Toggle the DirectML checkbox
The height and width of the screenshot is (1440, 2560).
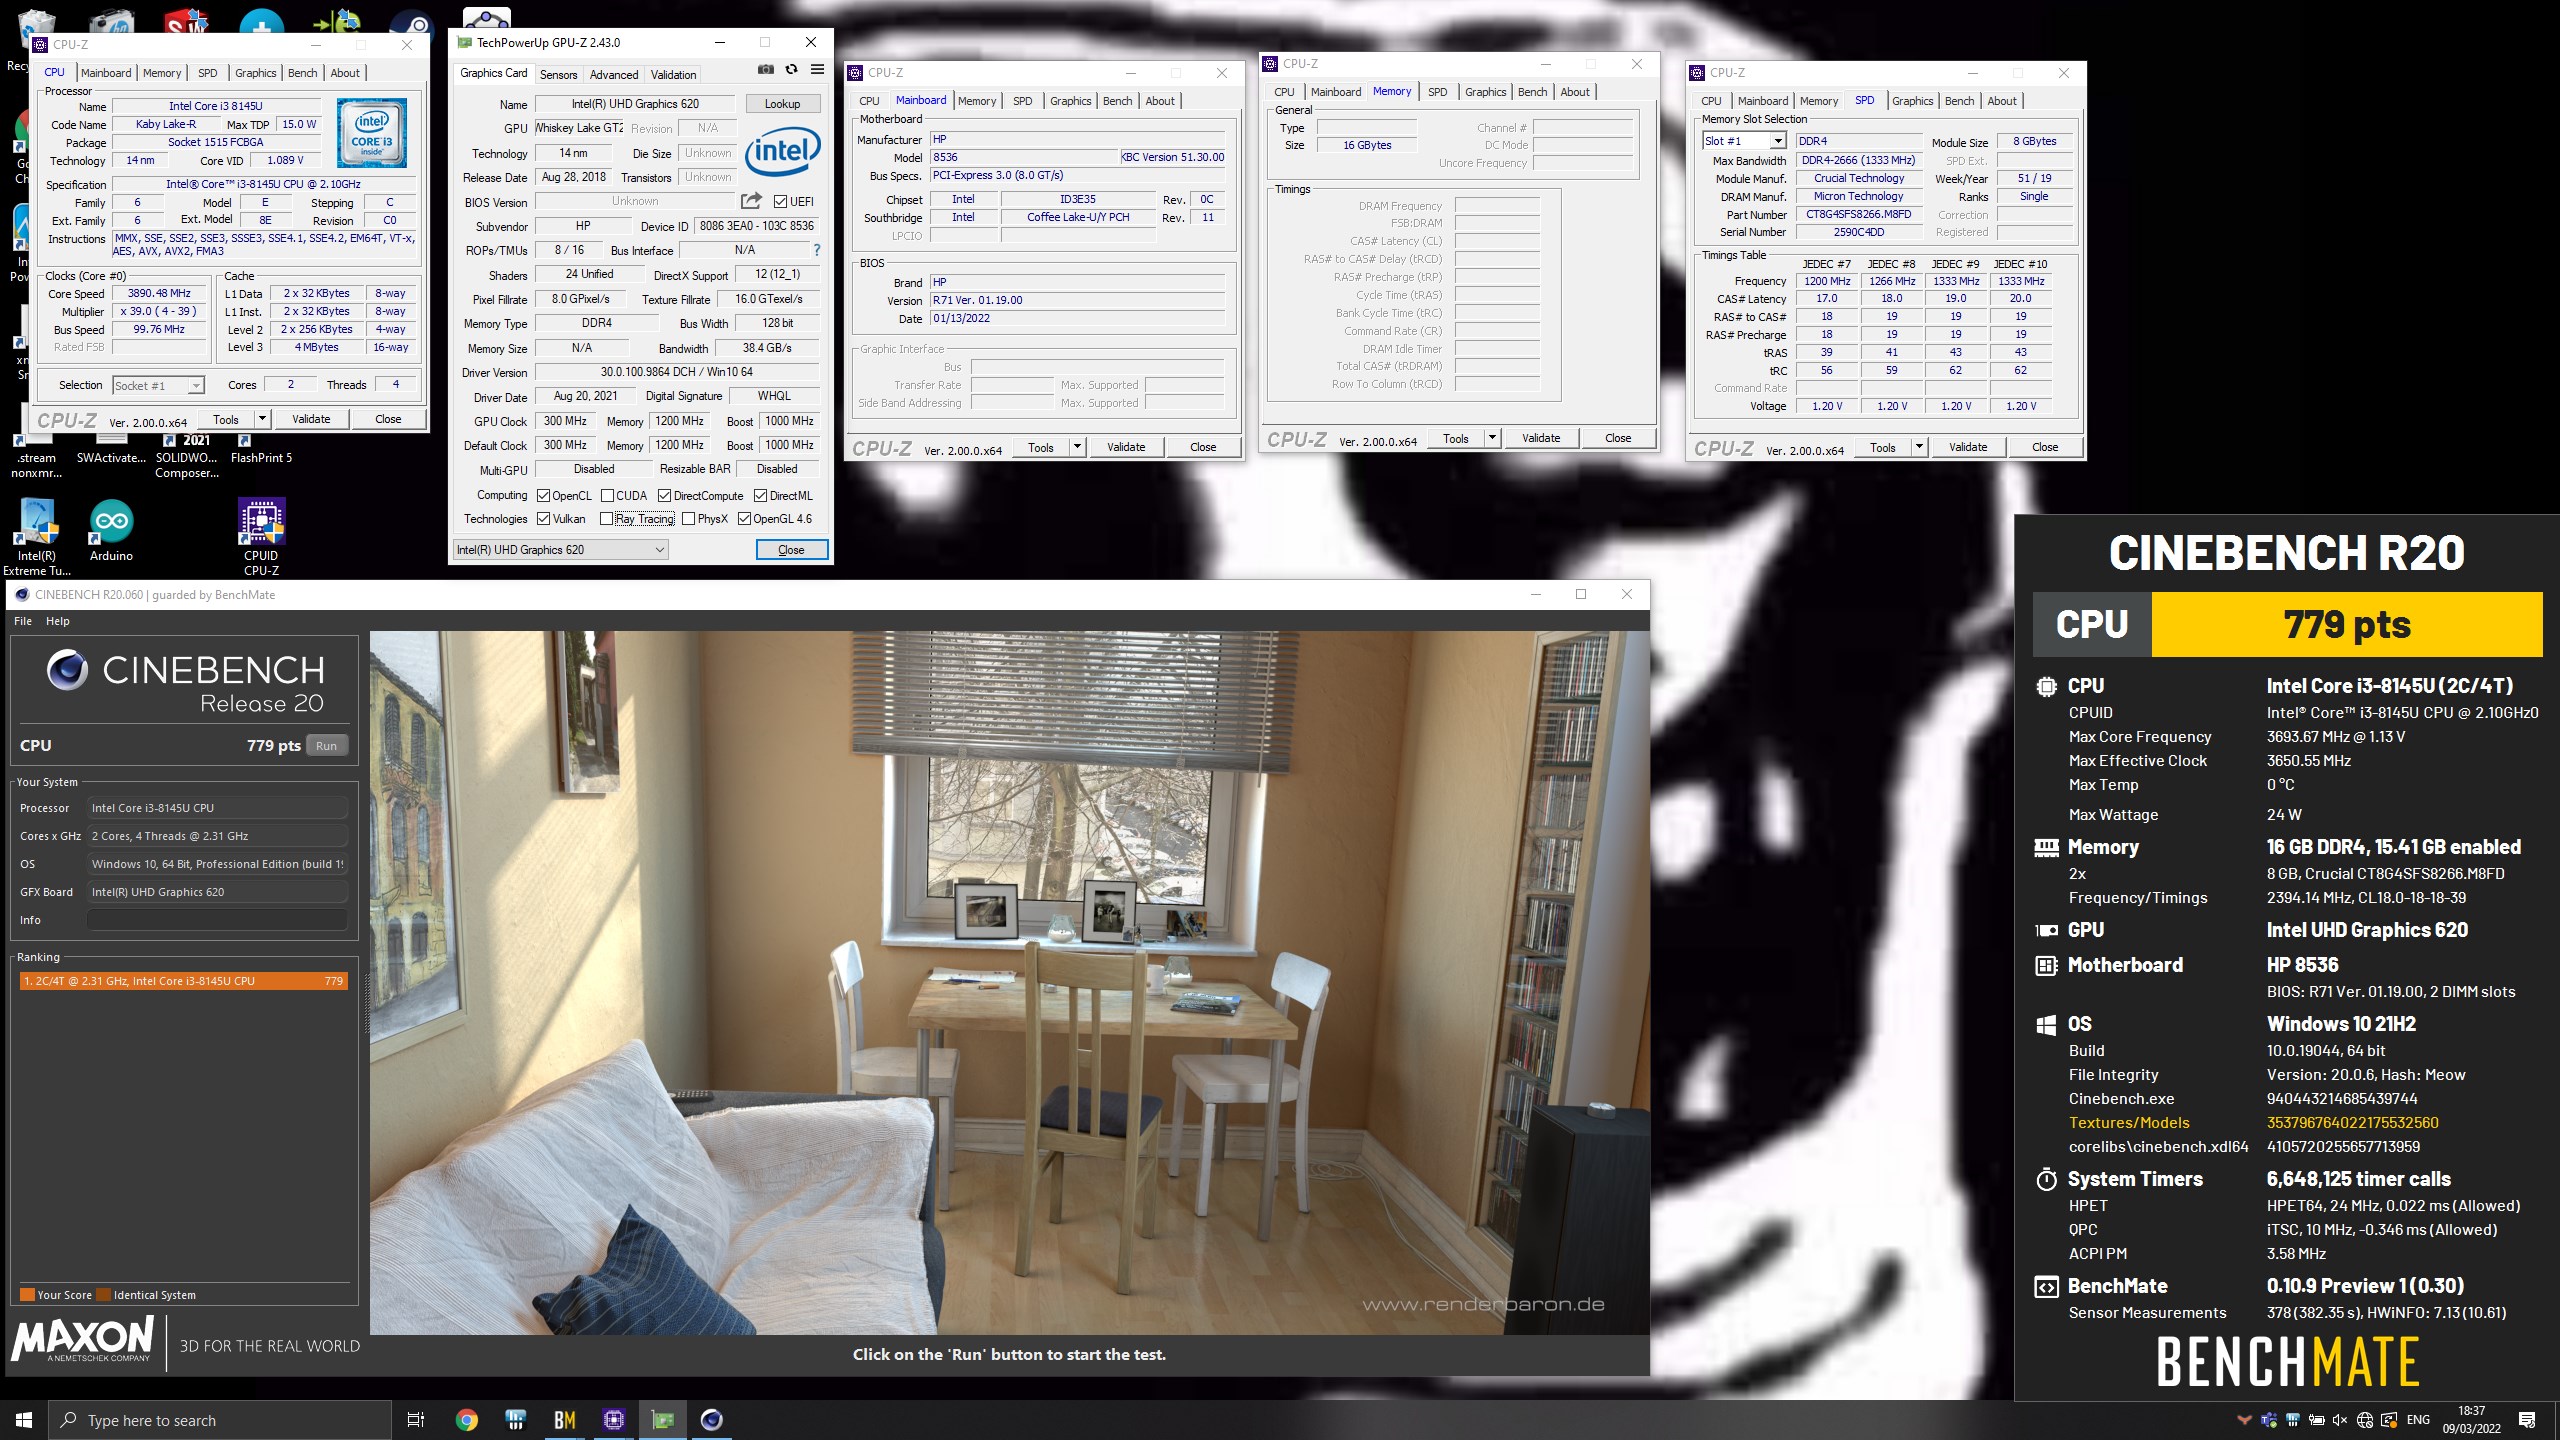point(760,496)
